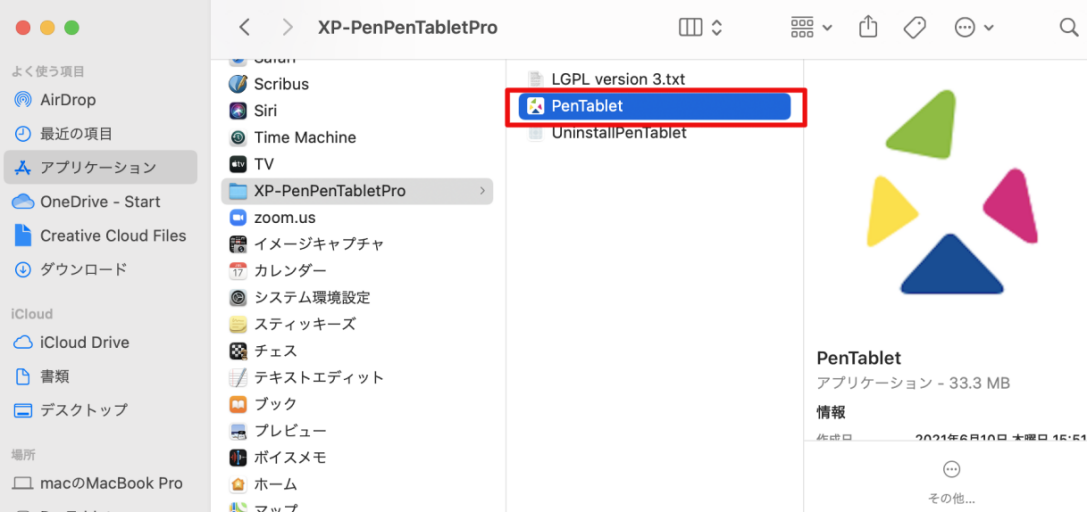Open iCloud Drive in the sidebar
1087x512 pixels.
tap(101, 342)
